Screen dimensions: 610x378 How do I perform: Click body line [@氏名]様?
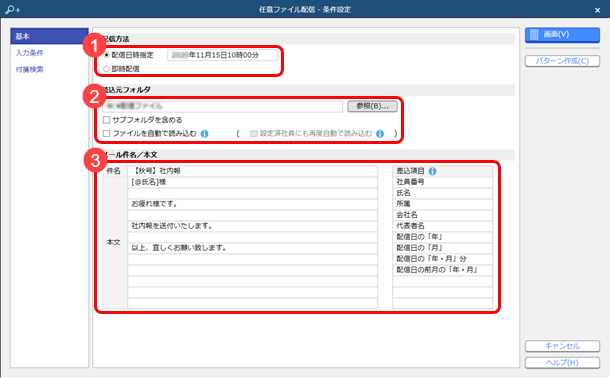coord(252,182)
